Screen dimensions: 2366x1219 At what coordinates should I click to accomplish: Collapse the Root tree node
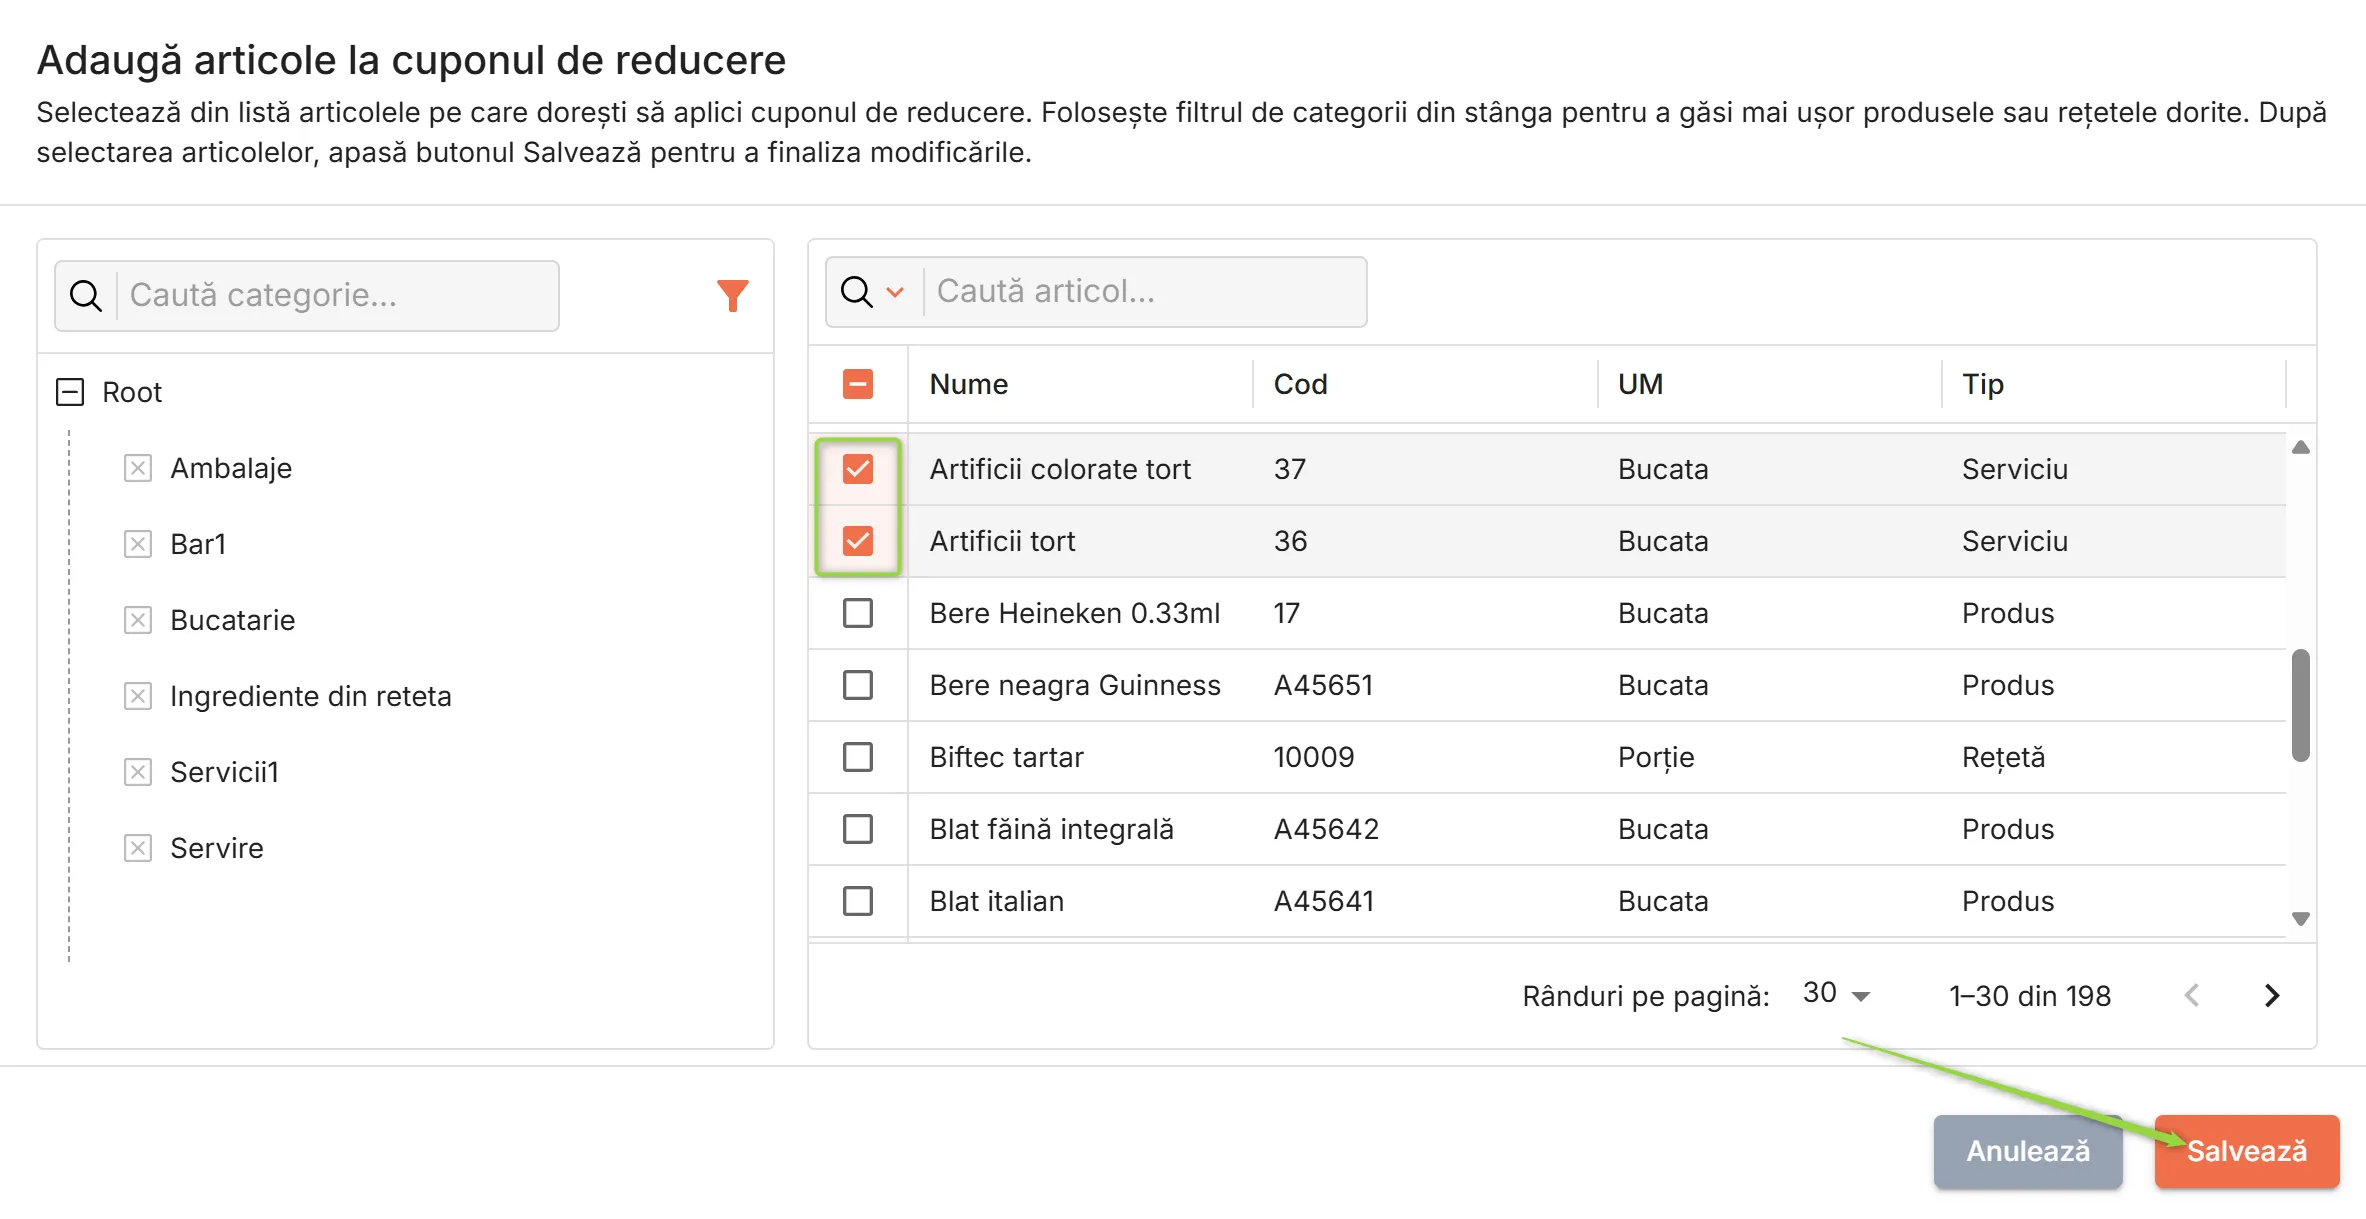[x=70, y=391]
